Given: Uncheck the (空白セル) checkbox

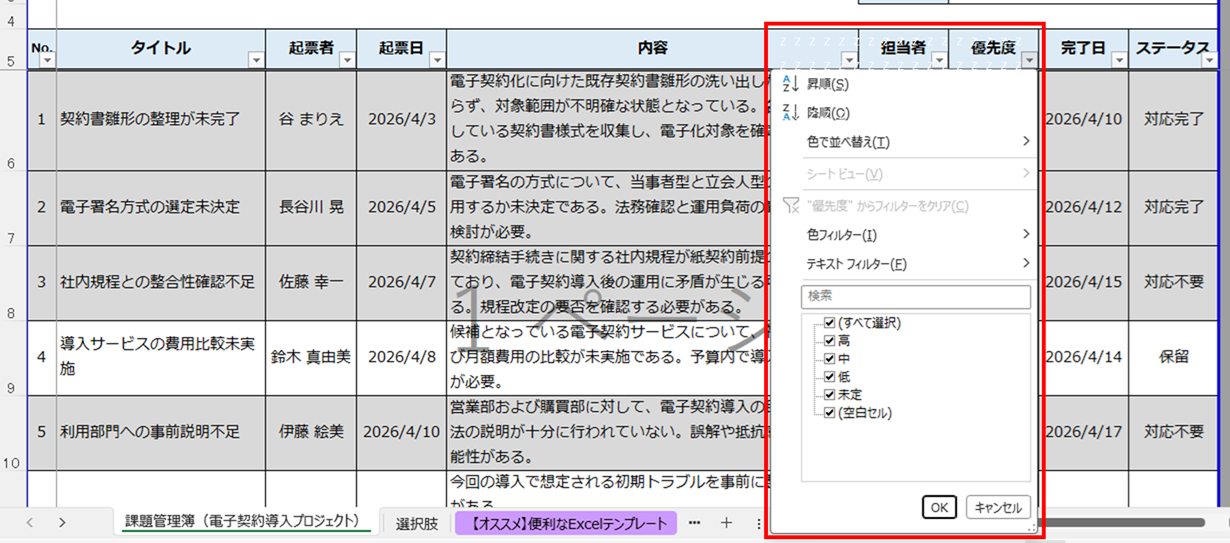Looking at the screenshot, I should click(x=829, y=413).
